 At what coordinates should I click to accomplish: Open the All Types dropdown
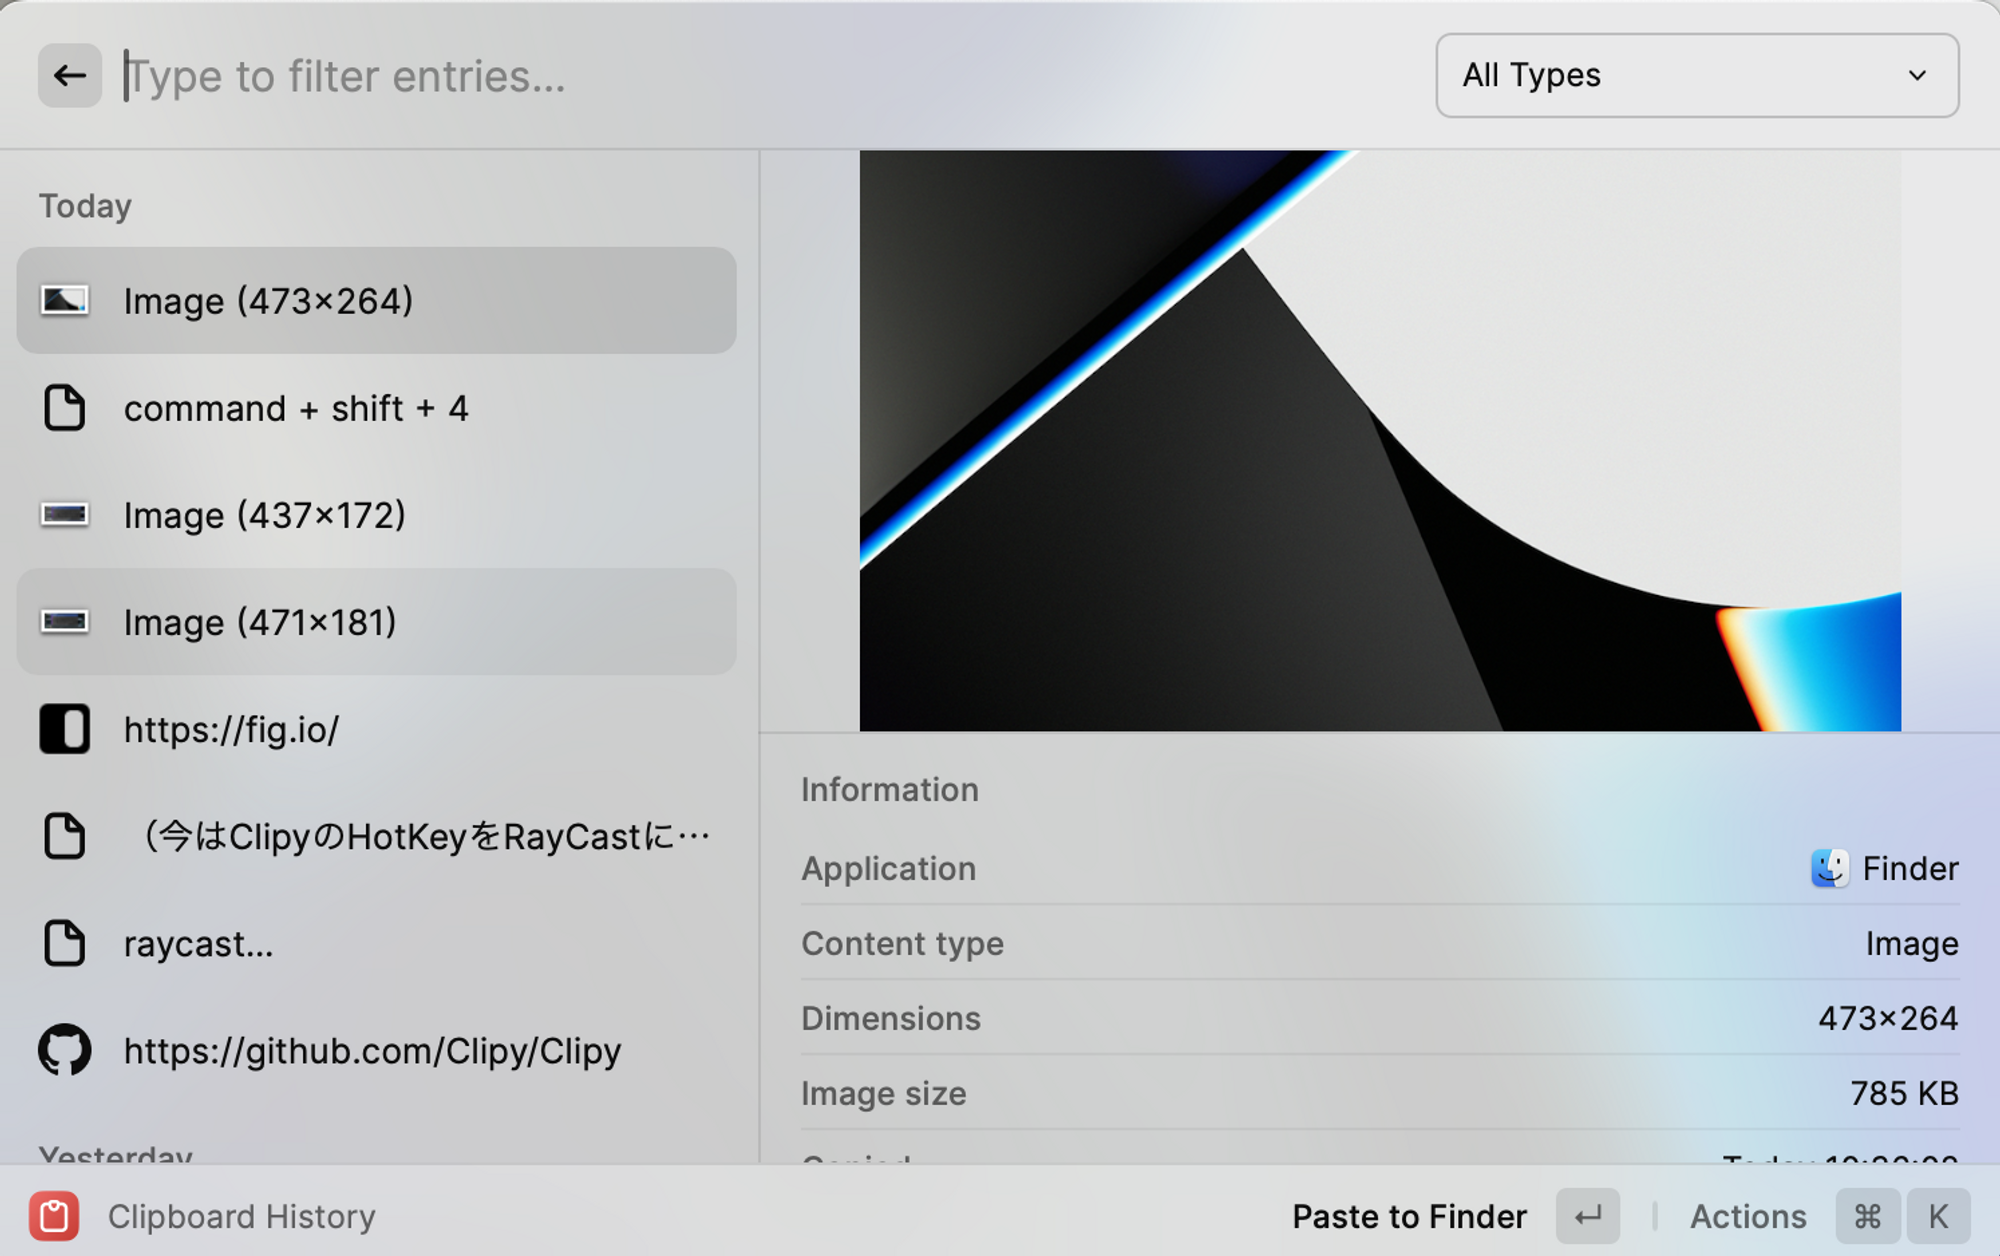pyautogui.click(x=1695, y=75)
